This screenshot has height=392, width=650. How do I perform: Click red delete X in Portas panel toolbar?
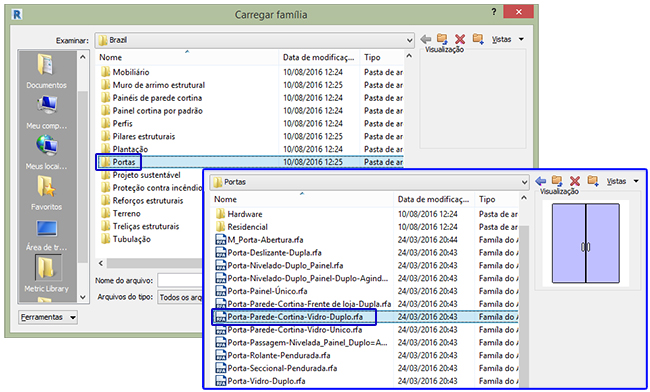(x=575, y=181)
